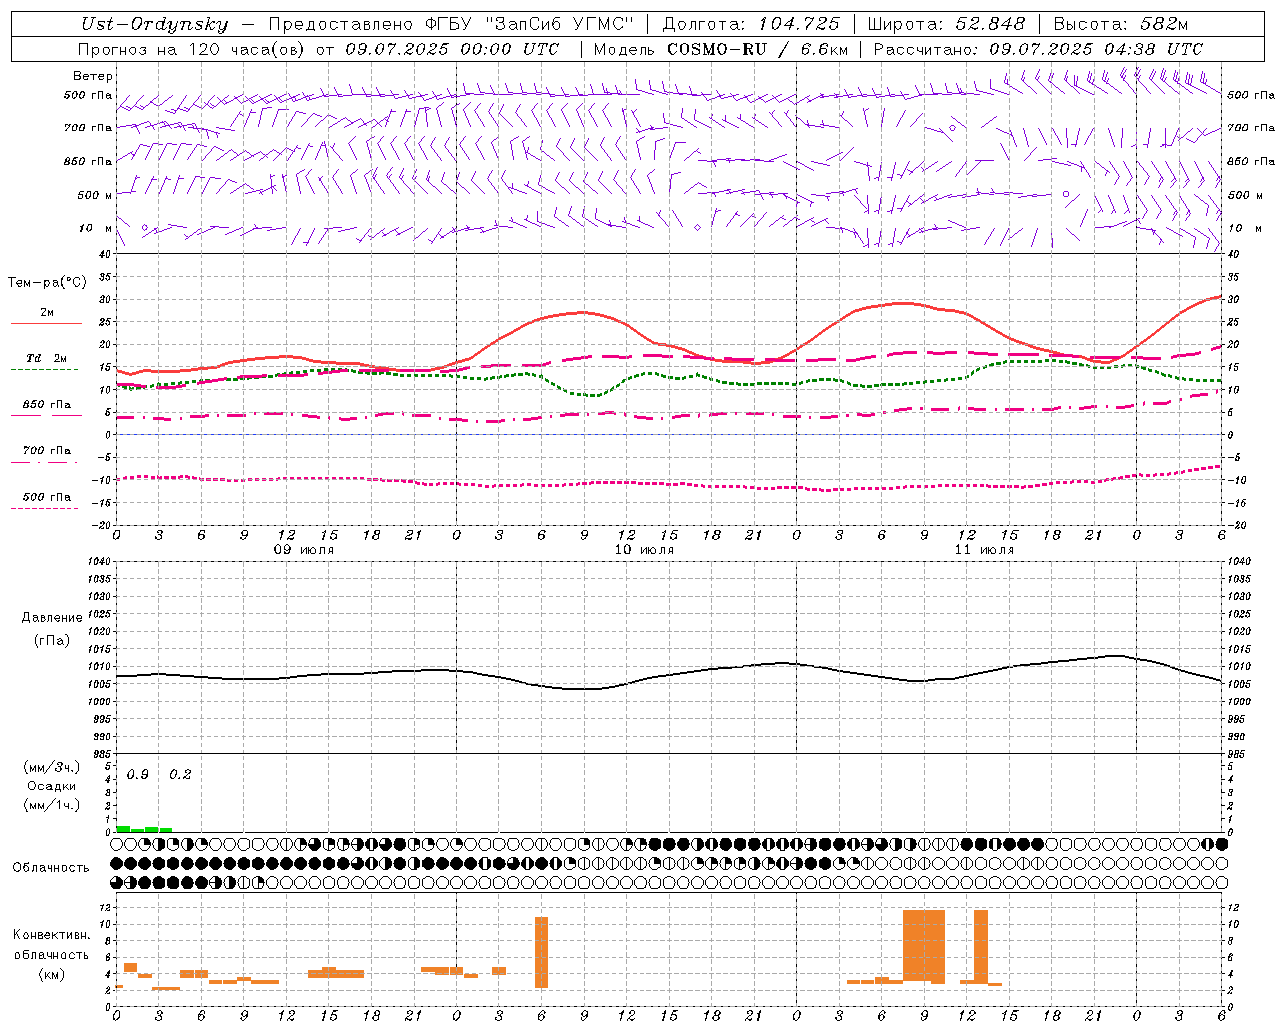Click the 850 гПа temperature legend entry
This screenshot has width=1280, height=1024.
46,405
